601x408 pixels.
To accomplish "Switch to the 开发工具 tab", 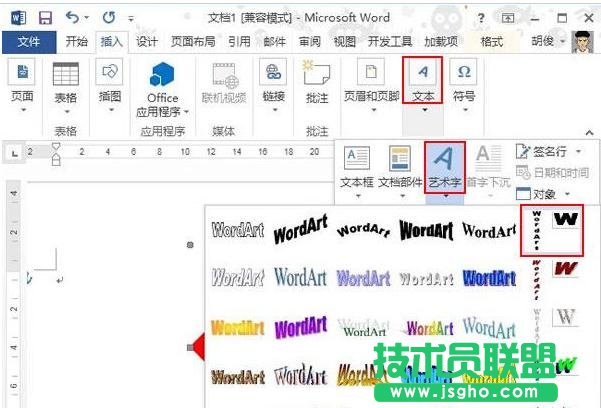I will (x=390, y=41).
